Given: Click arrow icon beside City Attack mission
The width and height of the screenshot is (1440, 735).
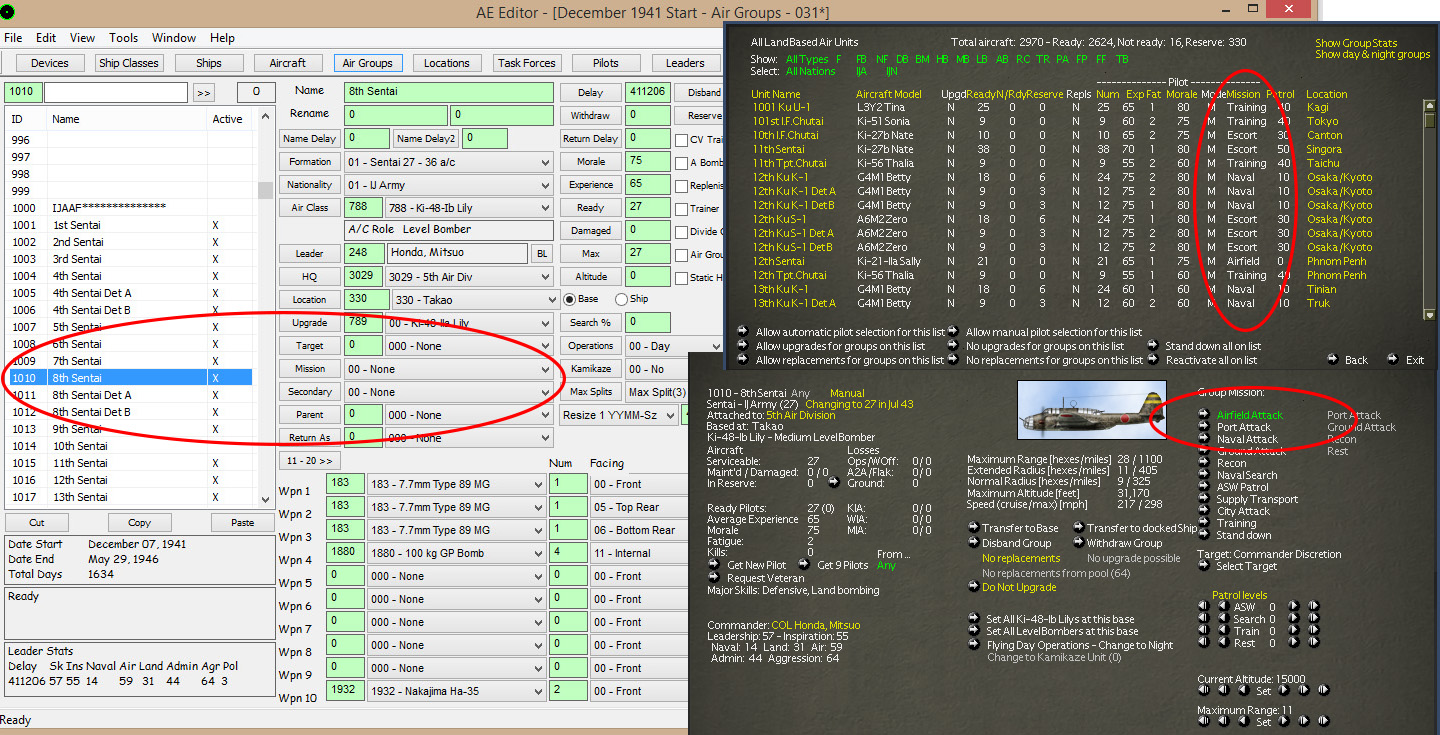Looking at the screenshot, I should click(1204, 511).
